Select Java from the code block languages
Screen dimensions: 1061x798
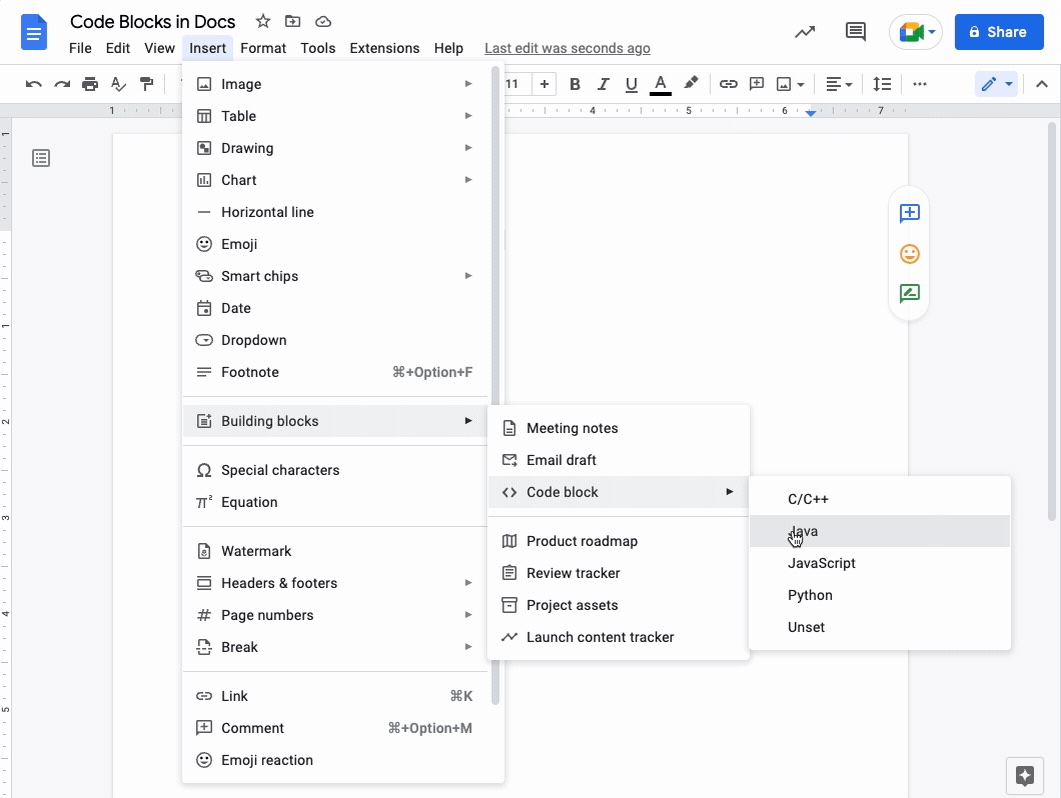point(803,531)
